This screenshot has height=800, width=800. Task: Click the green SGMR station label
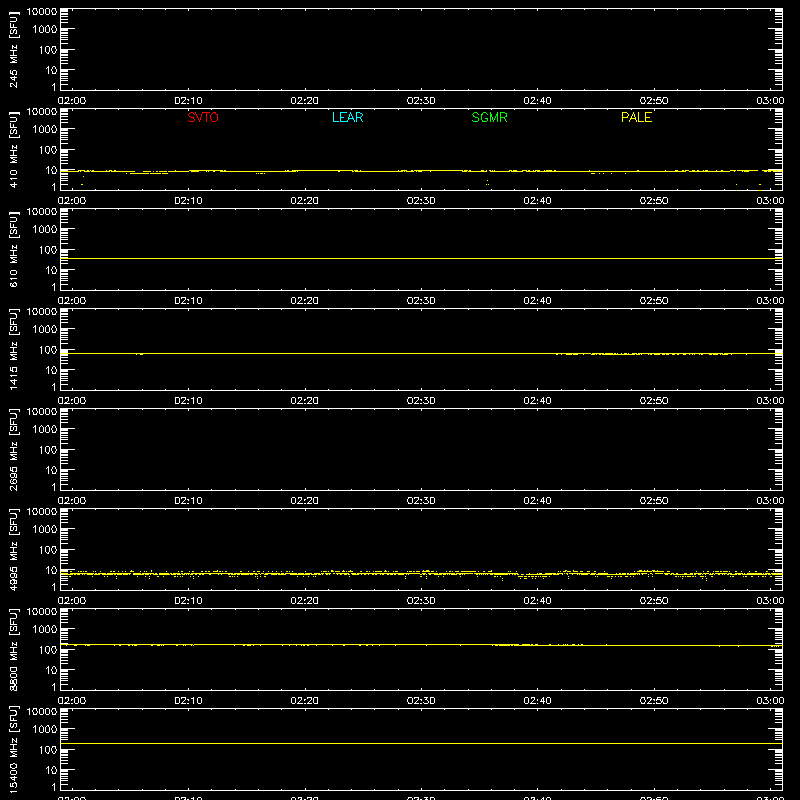[489, 117]
